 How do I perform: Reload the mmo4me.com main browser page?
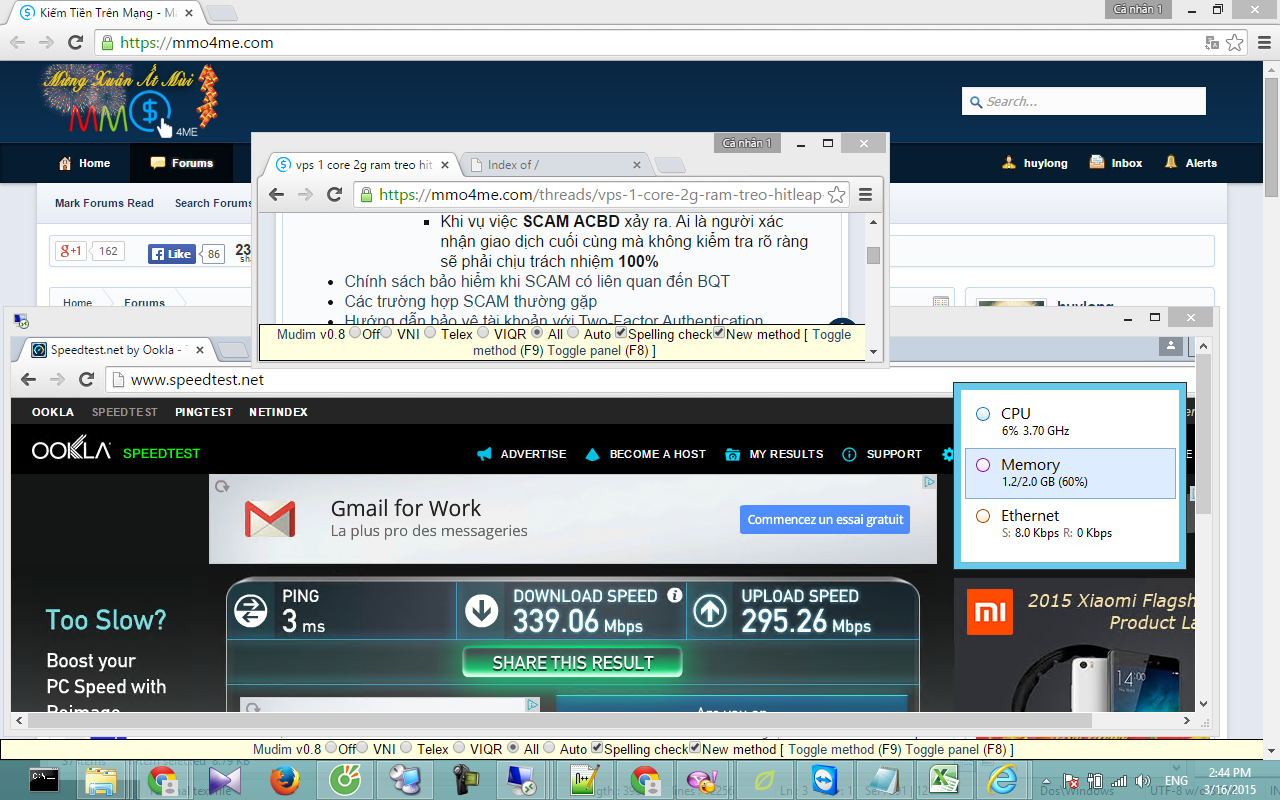click(75, 42)
